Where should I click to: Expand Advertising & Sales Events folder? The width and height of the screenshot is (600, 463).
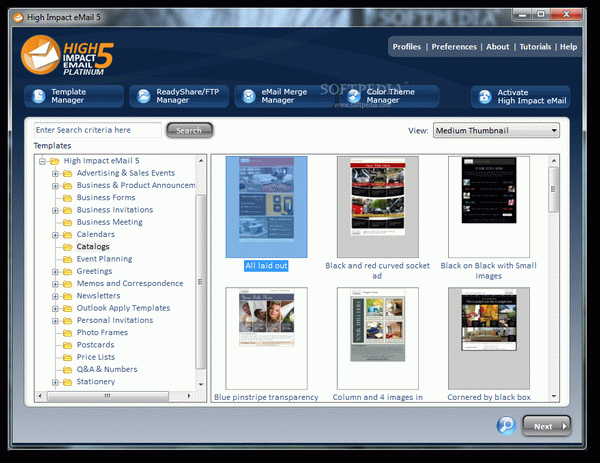(55, 174)
